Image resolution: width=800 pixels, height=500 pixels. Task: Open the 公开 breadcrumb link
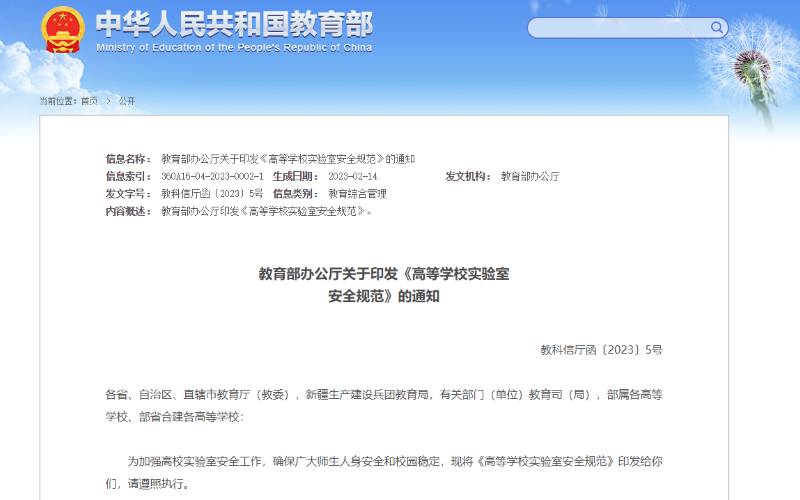click(127, 101)
